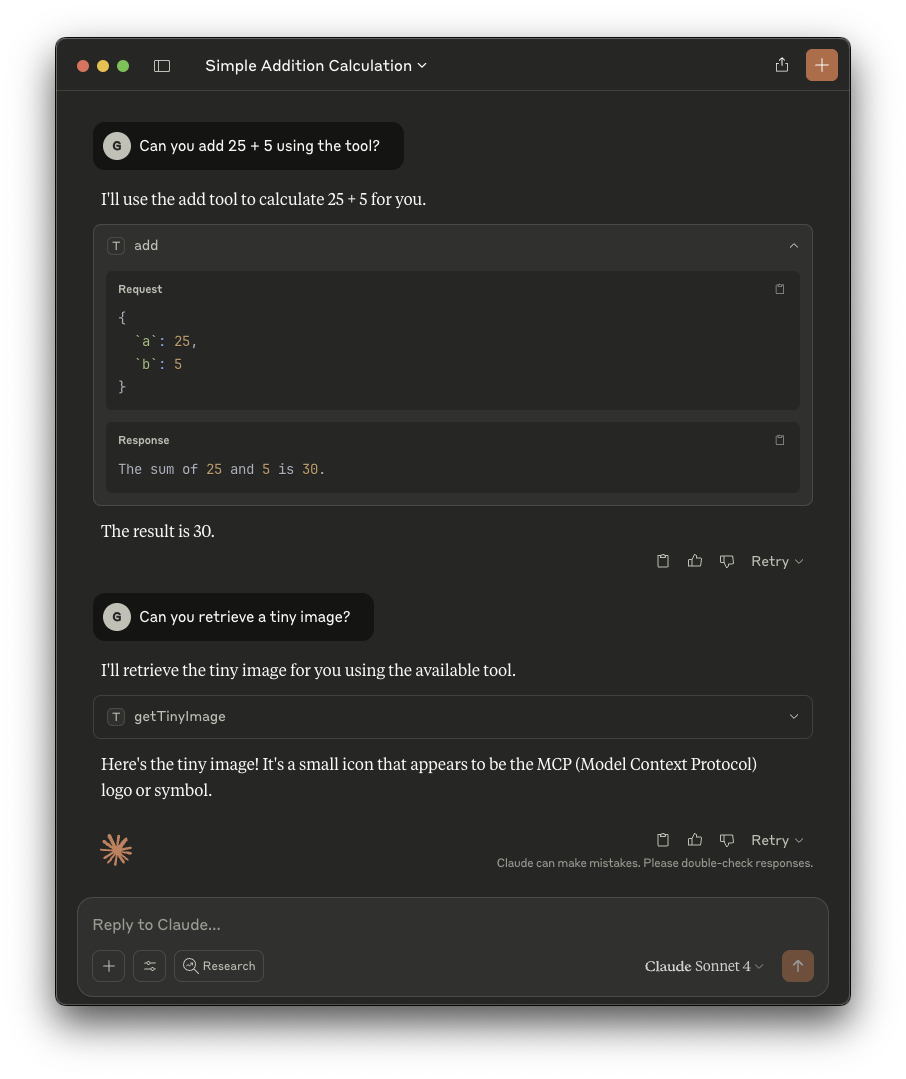Image resolution: width=906 pixels, height=1079 pixels.
Task: Copy the add tool Request JSON
Action: click(x=780, y=289)
